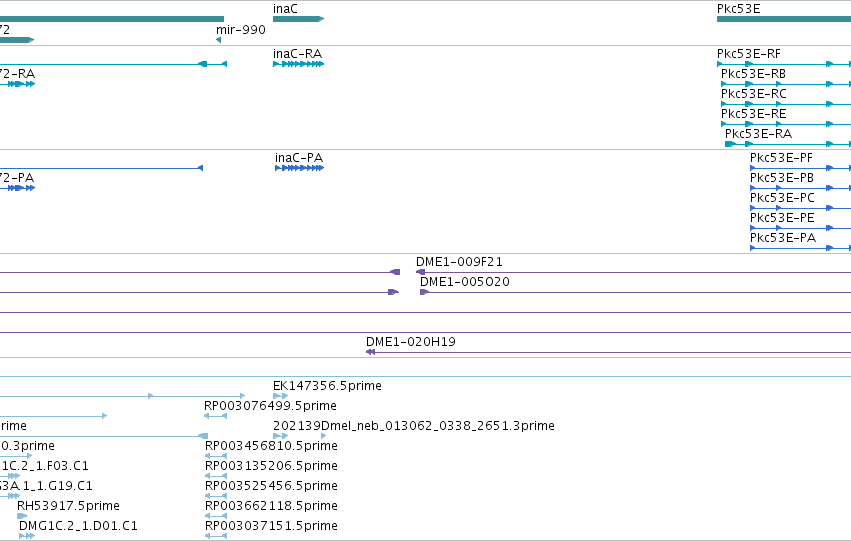The width and height of the screenshot is (851, 541).
Task: Select the Pkc53E-RC transcript
Action: coord(786,104)
